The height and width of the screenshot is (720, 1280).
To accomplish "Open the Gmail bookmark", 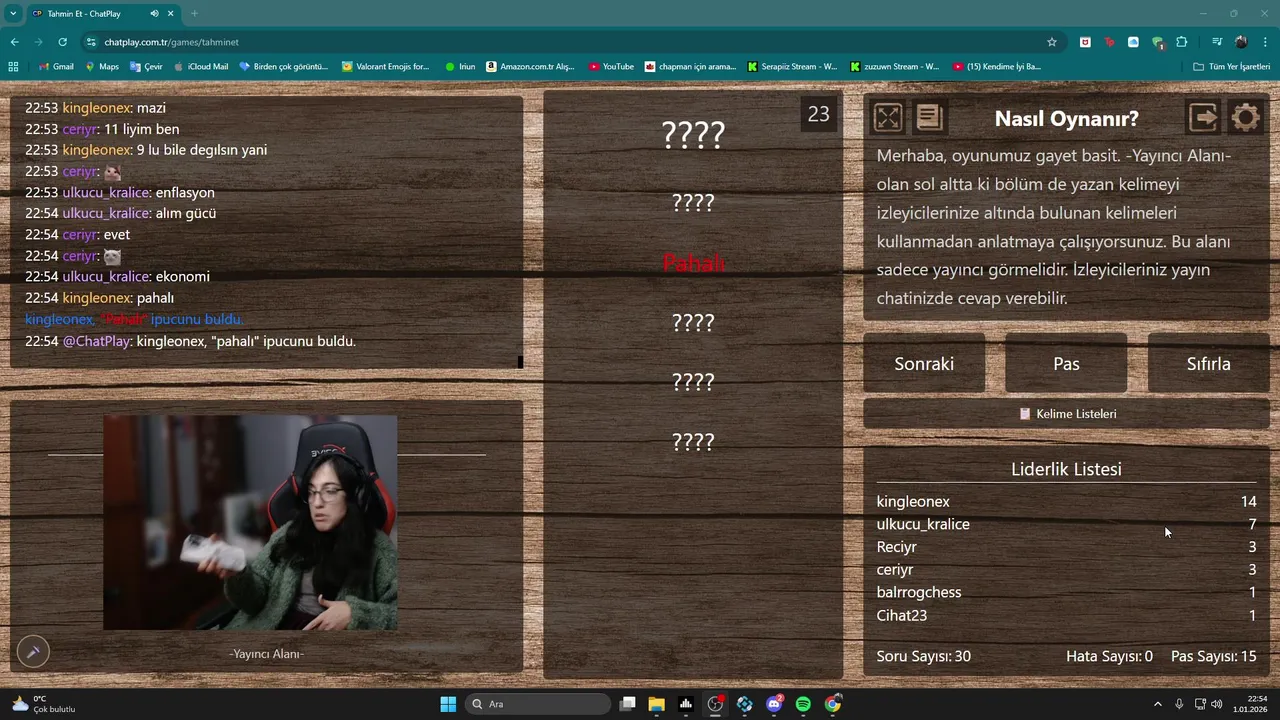I will pyautogui.click(x=56, y=67).
